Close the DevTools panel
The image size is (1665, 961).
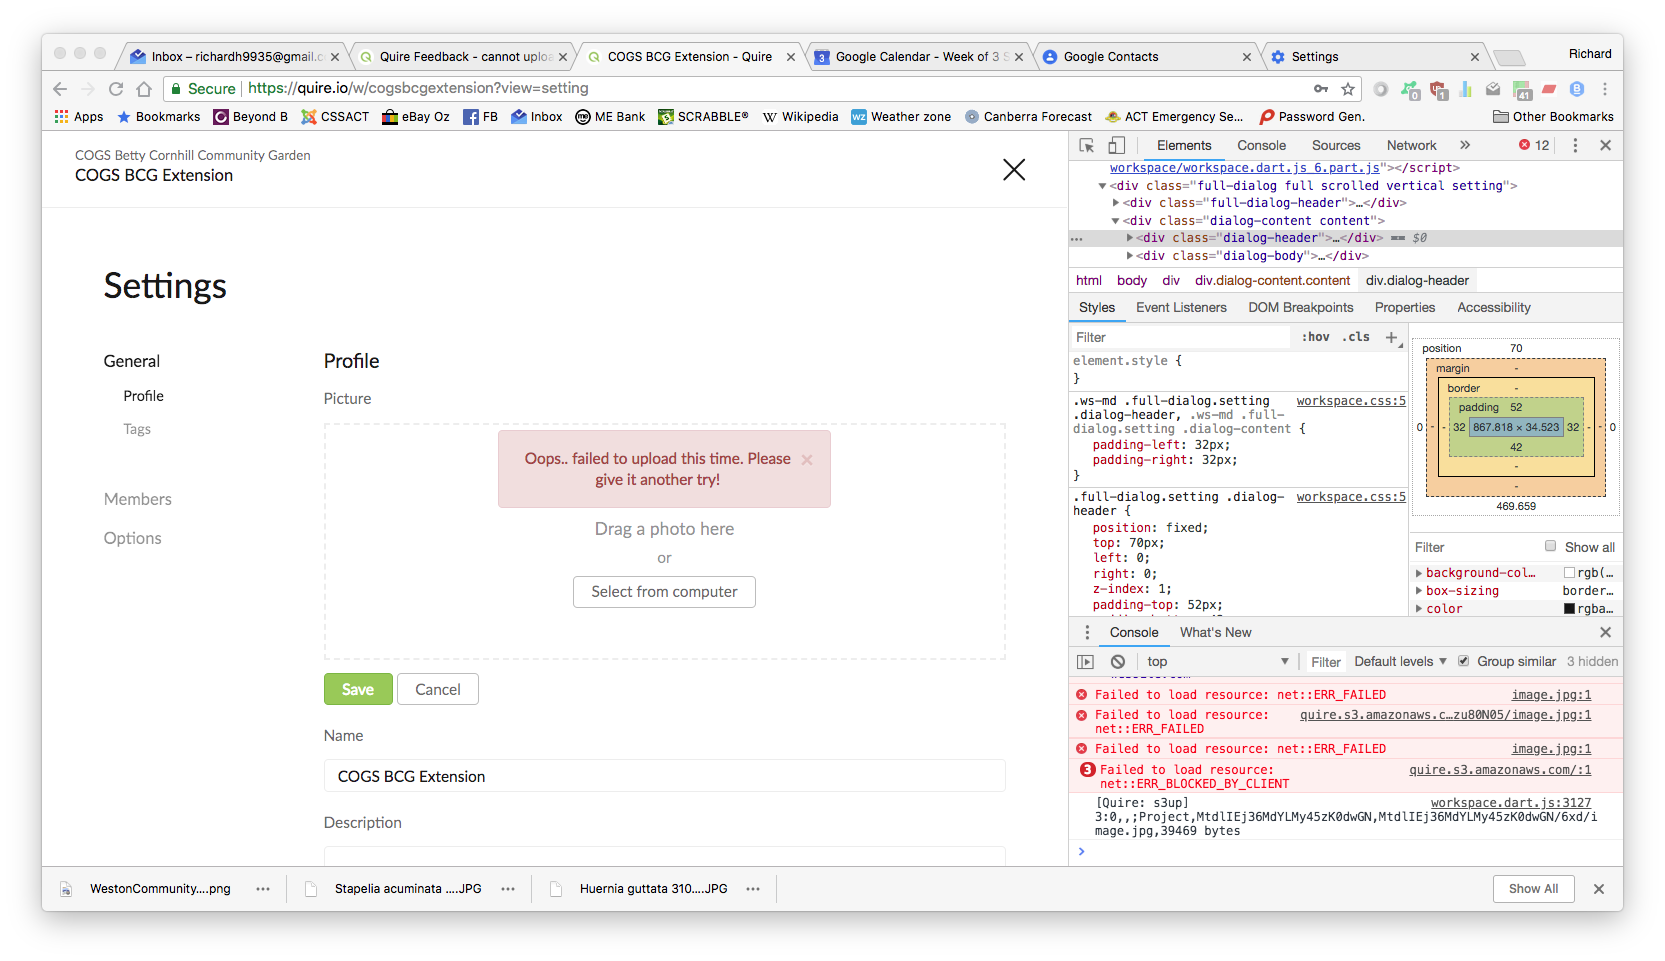point(1605,145)
